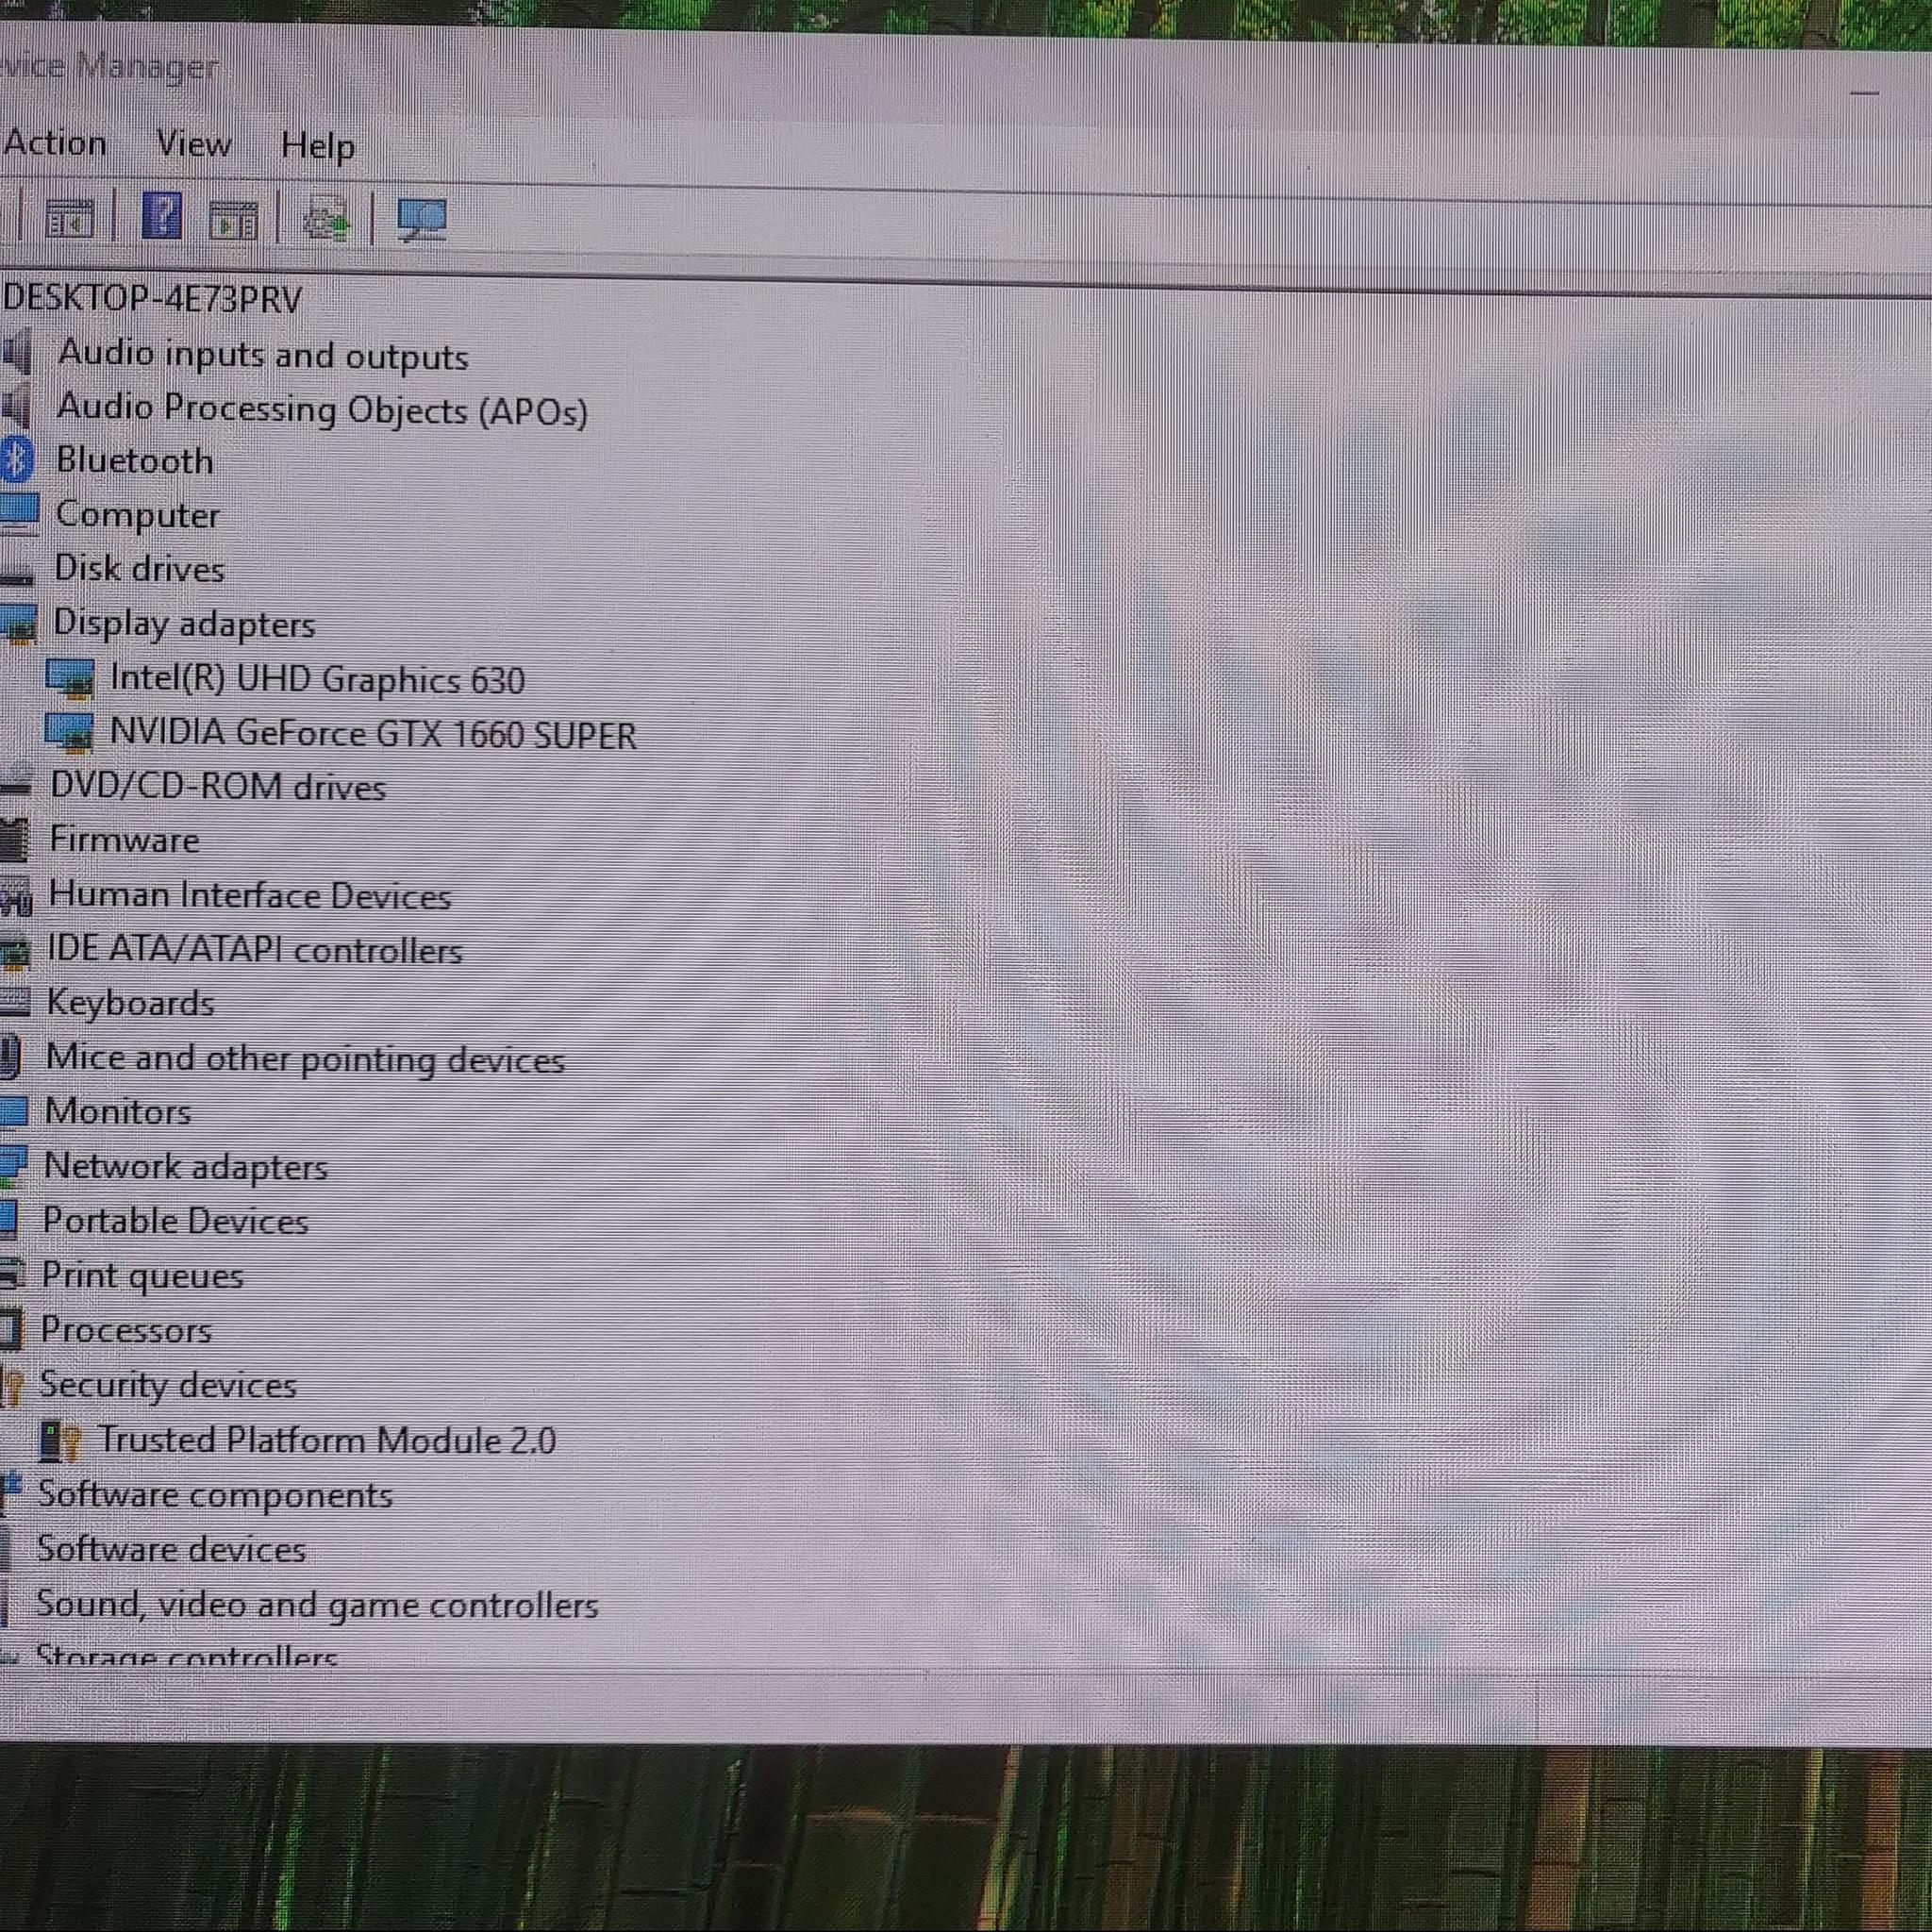Click the Bluetooth category icon
The width and height of the screenshot is (1932, 1932).
pos(17,459)
